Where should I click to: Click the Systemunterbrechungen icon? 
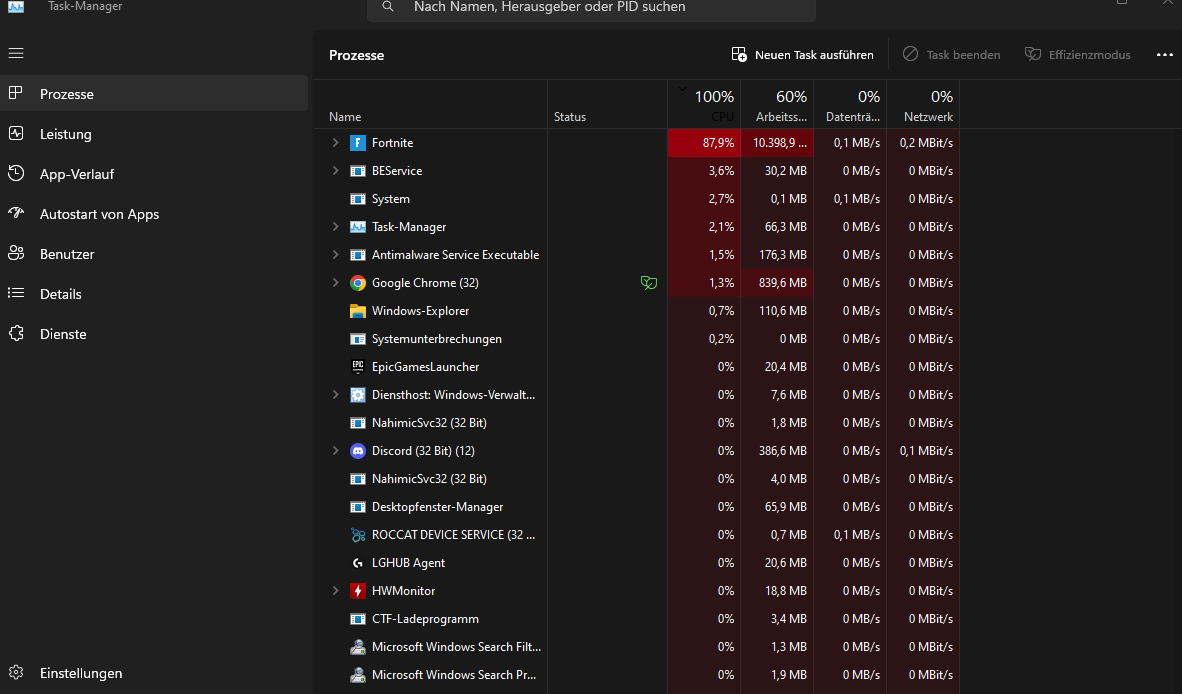tap(358, 339)
